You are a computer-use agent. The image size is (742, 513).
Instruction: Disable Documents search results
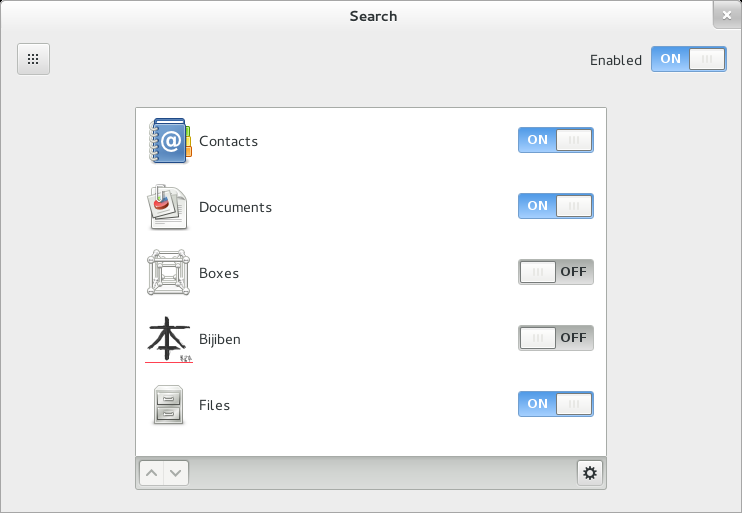coord(556,206)
